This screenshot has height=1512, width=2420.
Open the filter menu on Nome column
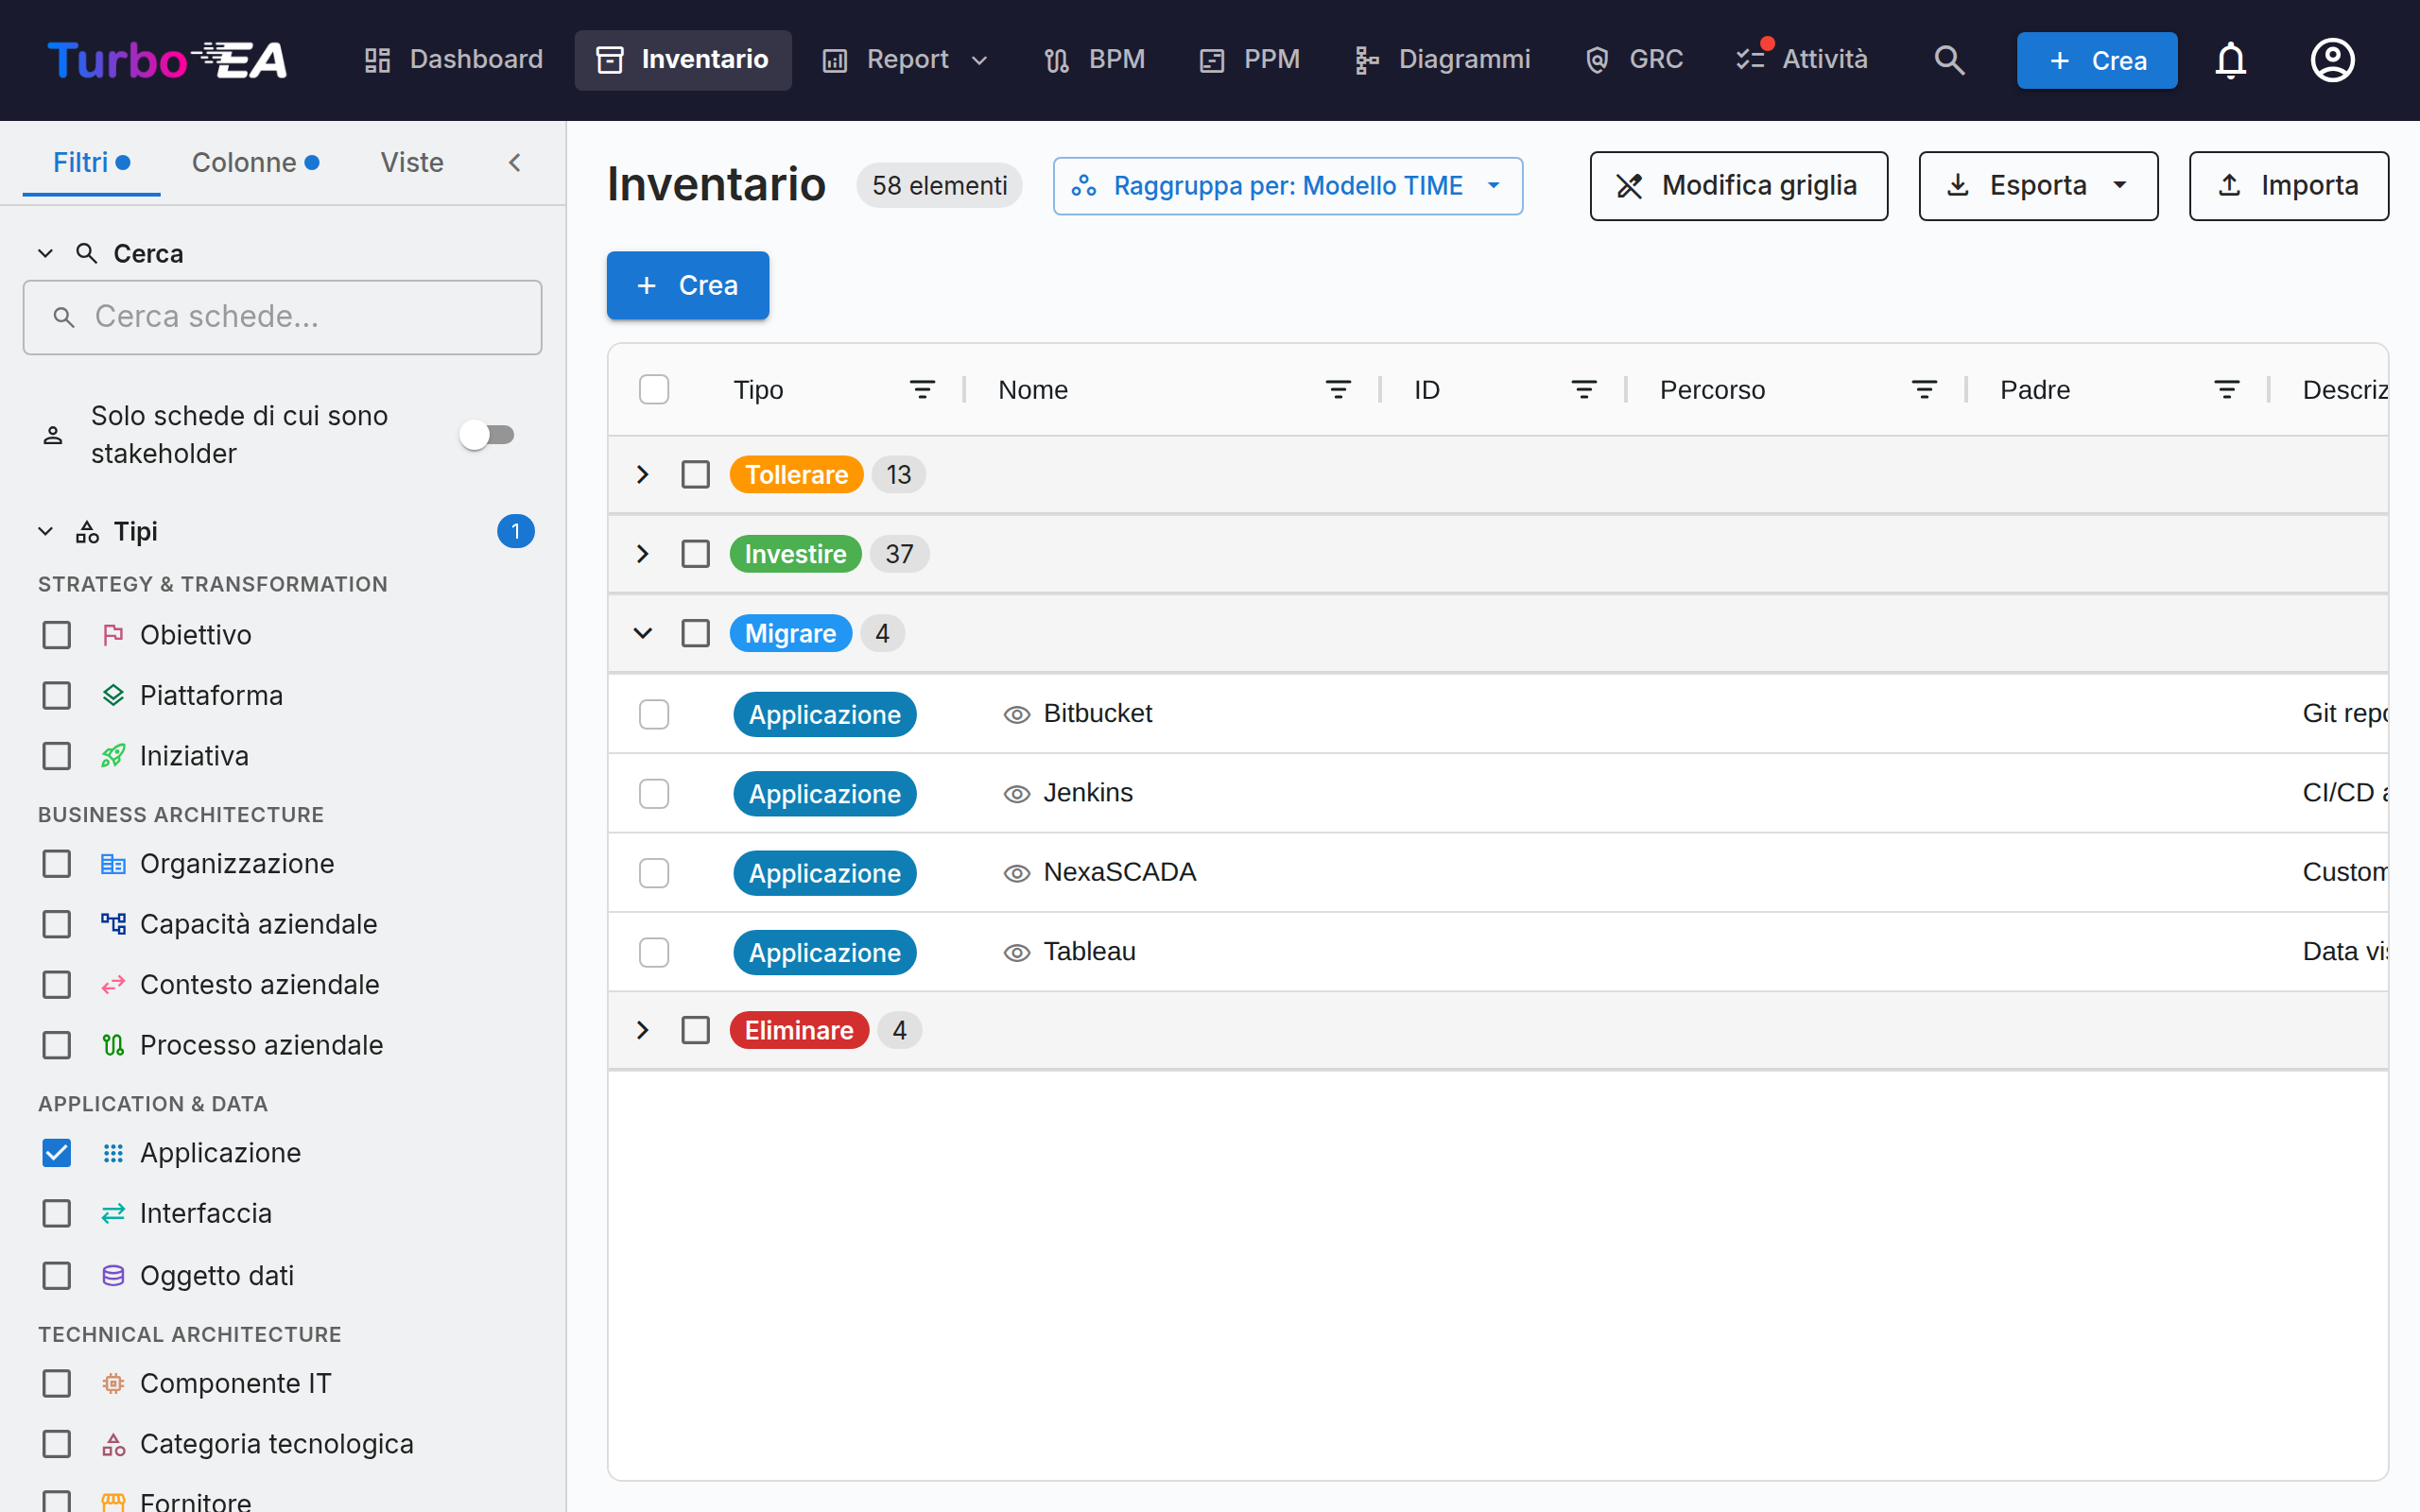click(x=1338, y=390)
